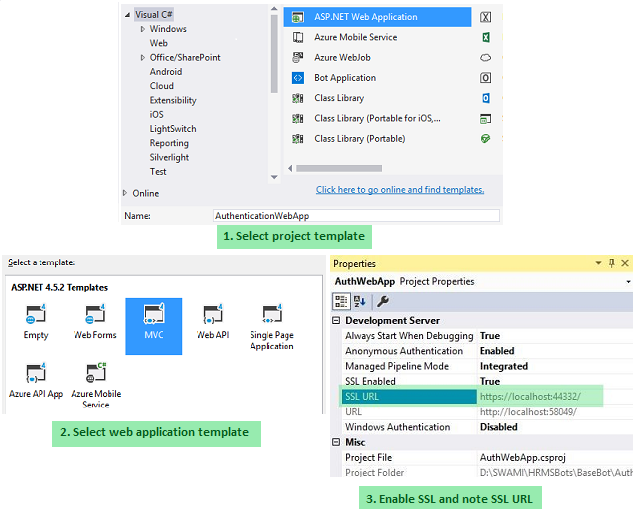
Task: Pin the Properties panel
Action: tap(612, 263)
